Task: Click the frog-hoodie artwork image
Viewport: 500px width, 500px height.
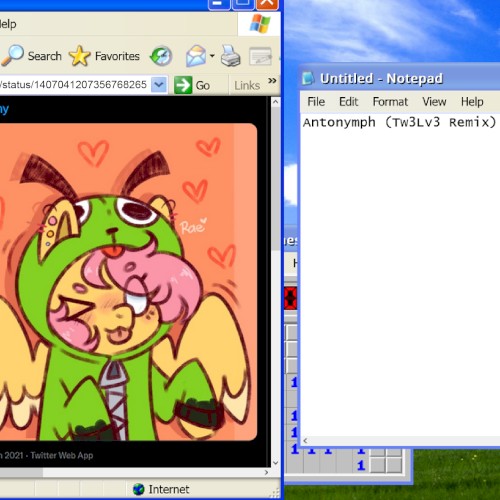Action: 128,282
